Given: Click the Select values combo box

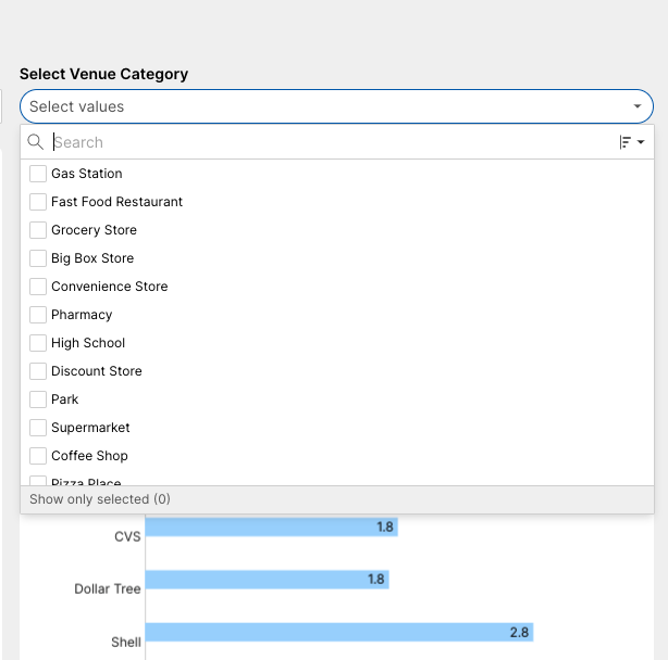Looking at the screenshot, I should coord(320,106).
